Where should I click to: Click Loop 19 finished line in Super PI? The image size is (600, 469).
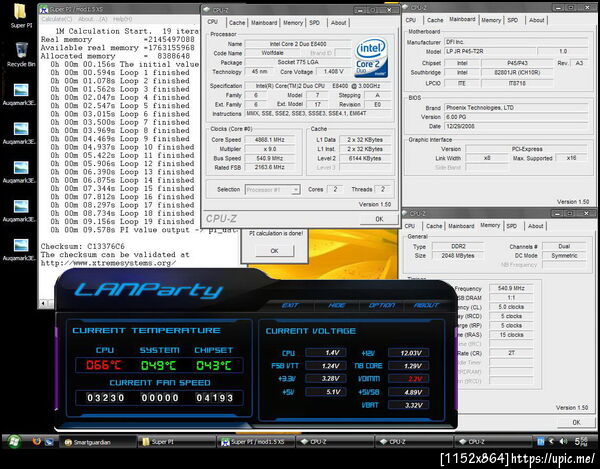pyautogui.click(x=120, y=221)
